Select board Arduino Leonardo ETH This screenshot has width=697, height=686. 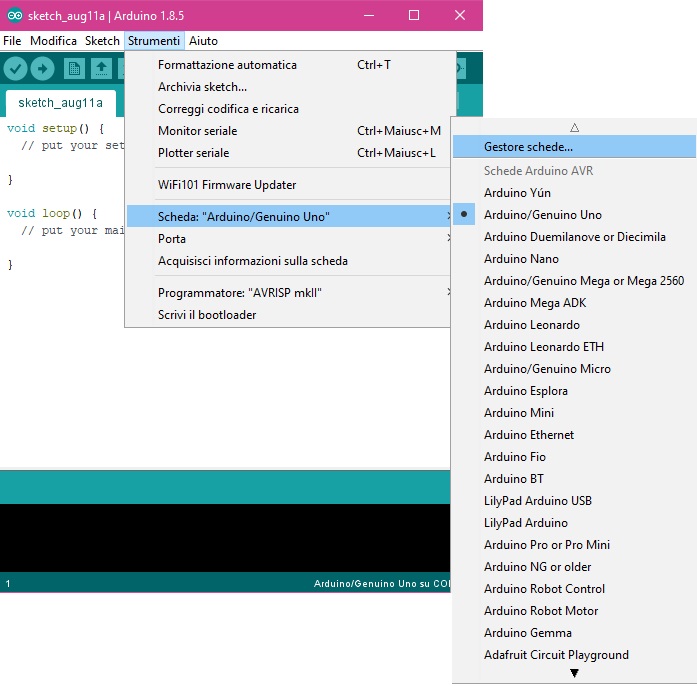574,347
